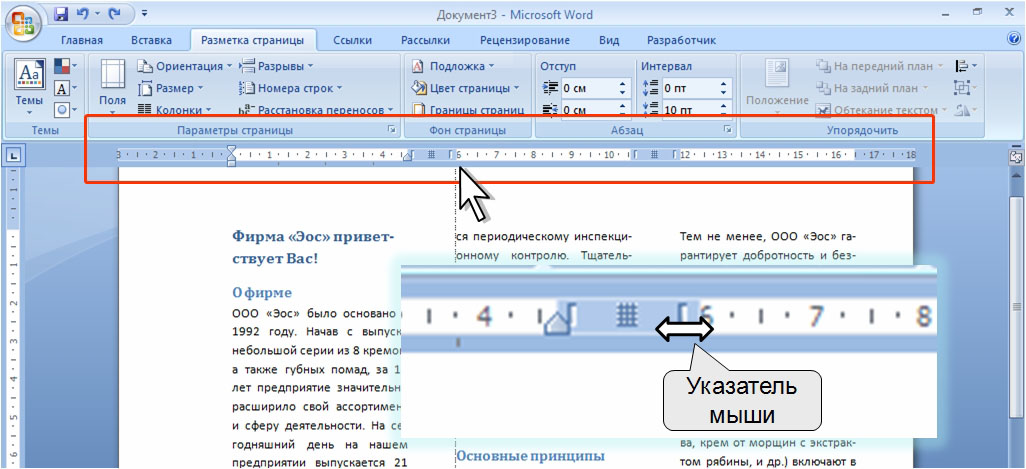Screen dimensions: 1026x469
Task: Open the Поля margins menu
Action: (x=113, y=87)
